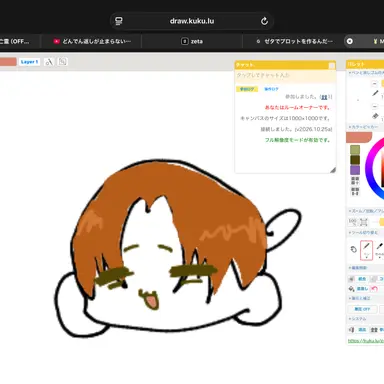Image resolution: width=384 pixels, height=384 pixels.
Task: Click the salmon current-color bar at the canvas top
Action: point(8,62)
